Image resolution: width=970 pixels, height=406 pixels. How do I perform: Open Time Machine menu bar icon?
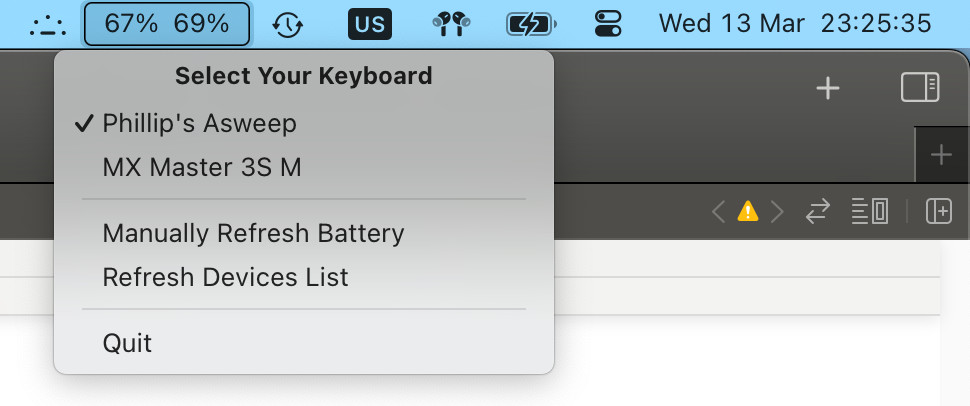[288, 25]
